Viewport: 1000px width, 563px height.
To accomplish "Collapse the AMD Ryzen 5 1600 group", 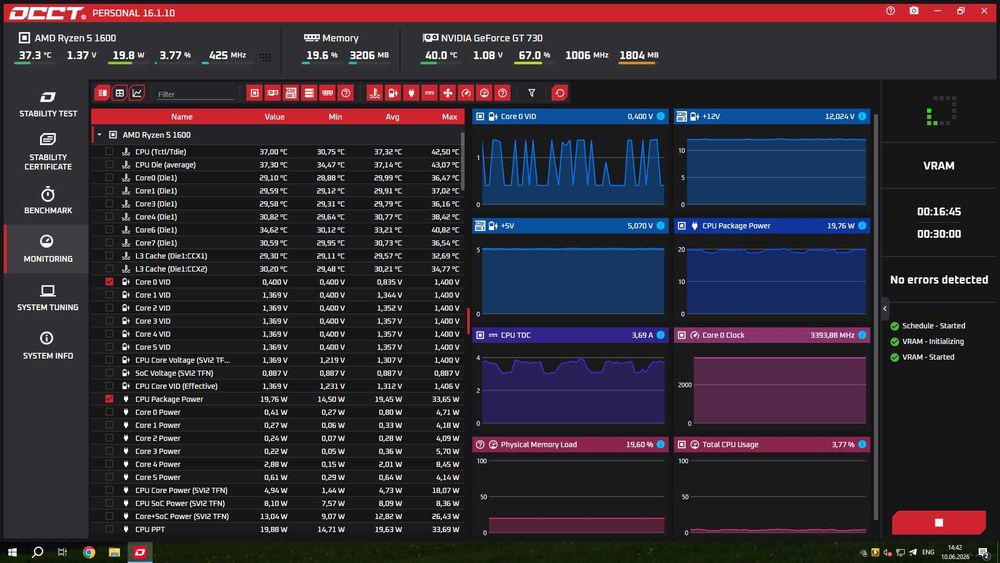I will coord(99,135).
